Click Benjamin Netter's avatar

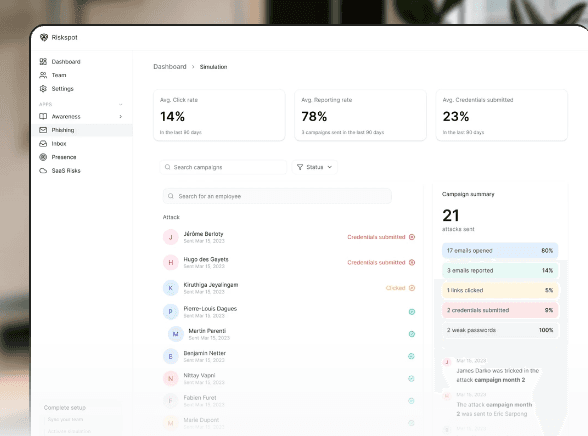171,356
